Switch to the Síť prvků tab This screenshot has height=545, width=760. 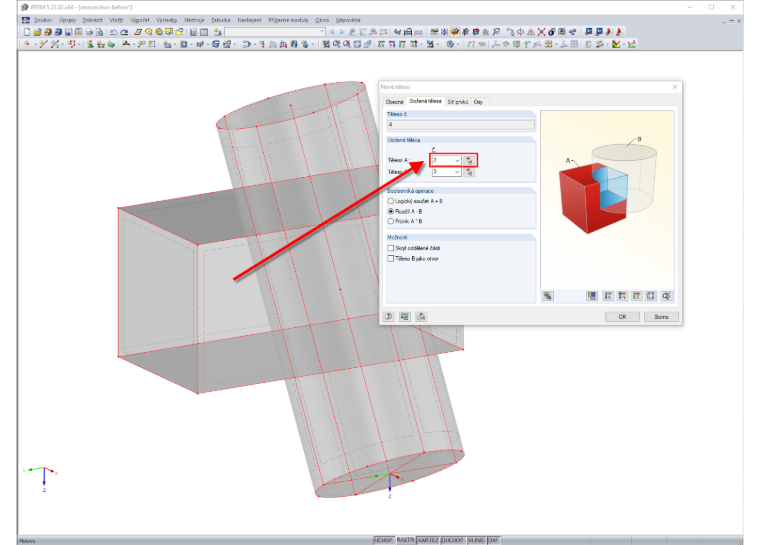pos(458,102)
